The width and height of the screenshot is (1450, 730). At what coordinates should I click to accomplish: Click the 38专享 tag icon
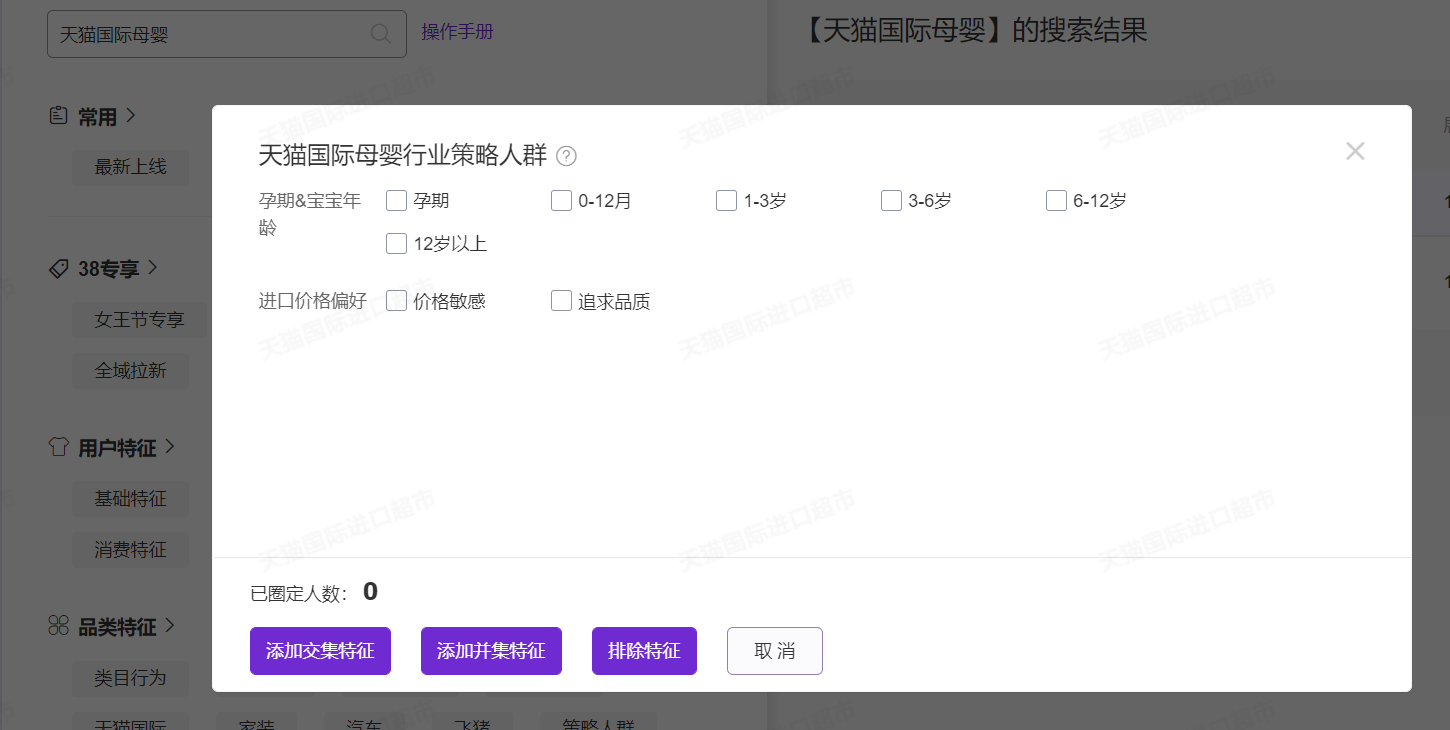pyautogui.click(x=58, y=268)
